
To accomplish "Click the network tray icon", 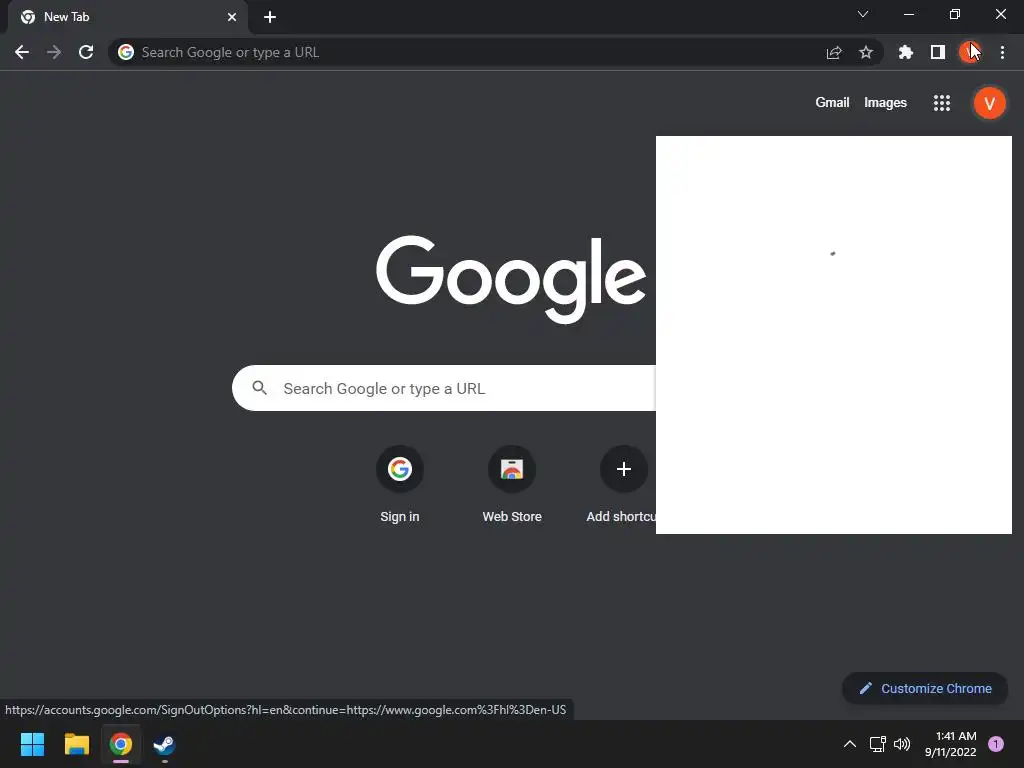I will [x=878, y=744].
